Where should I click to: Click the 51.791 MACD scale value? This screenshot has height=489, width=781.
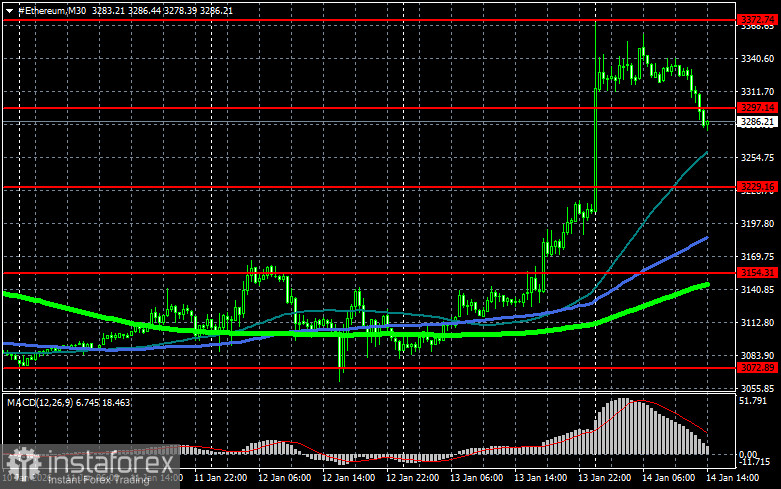[x=753, y=401]
